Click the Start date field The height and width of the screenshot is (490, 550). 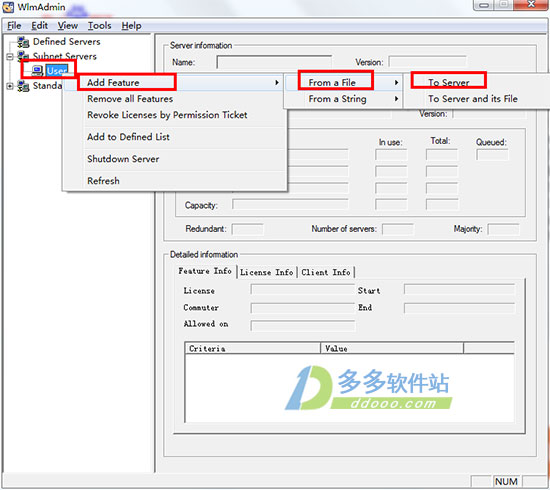point(460,290)
